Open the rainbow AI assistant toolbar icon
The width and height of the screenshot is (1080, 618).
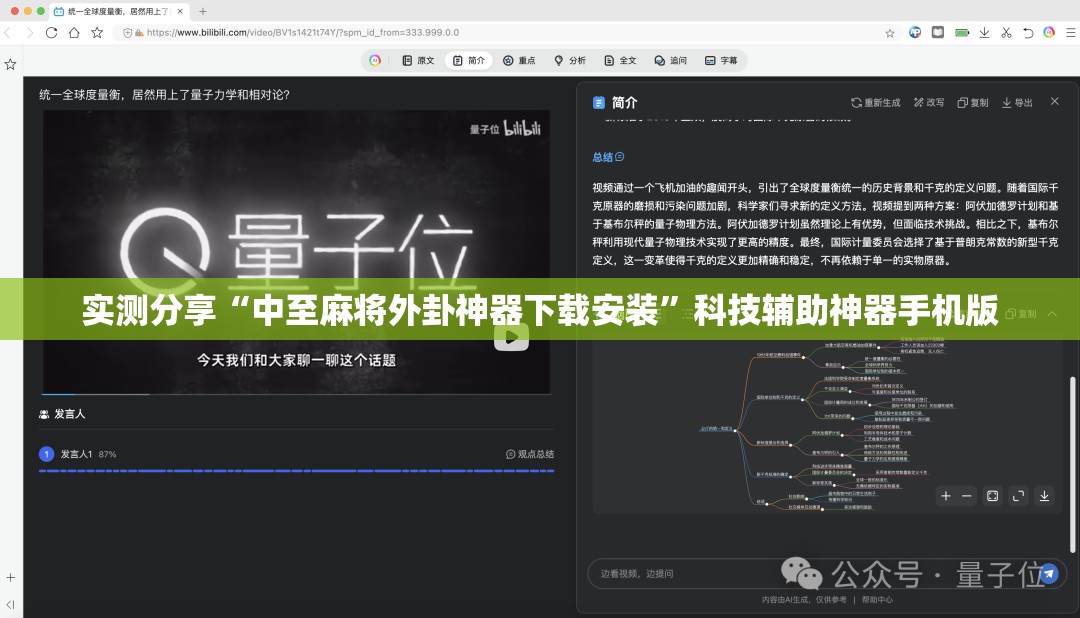1049,32
